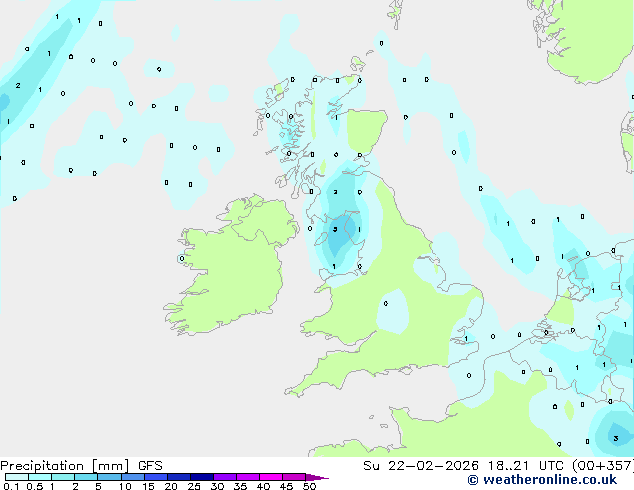
Task: Pick the 10–15 mm legend swatch
Action: click(x=133, y=477)
